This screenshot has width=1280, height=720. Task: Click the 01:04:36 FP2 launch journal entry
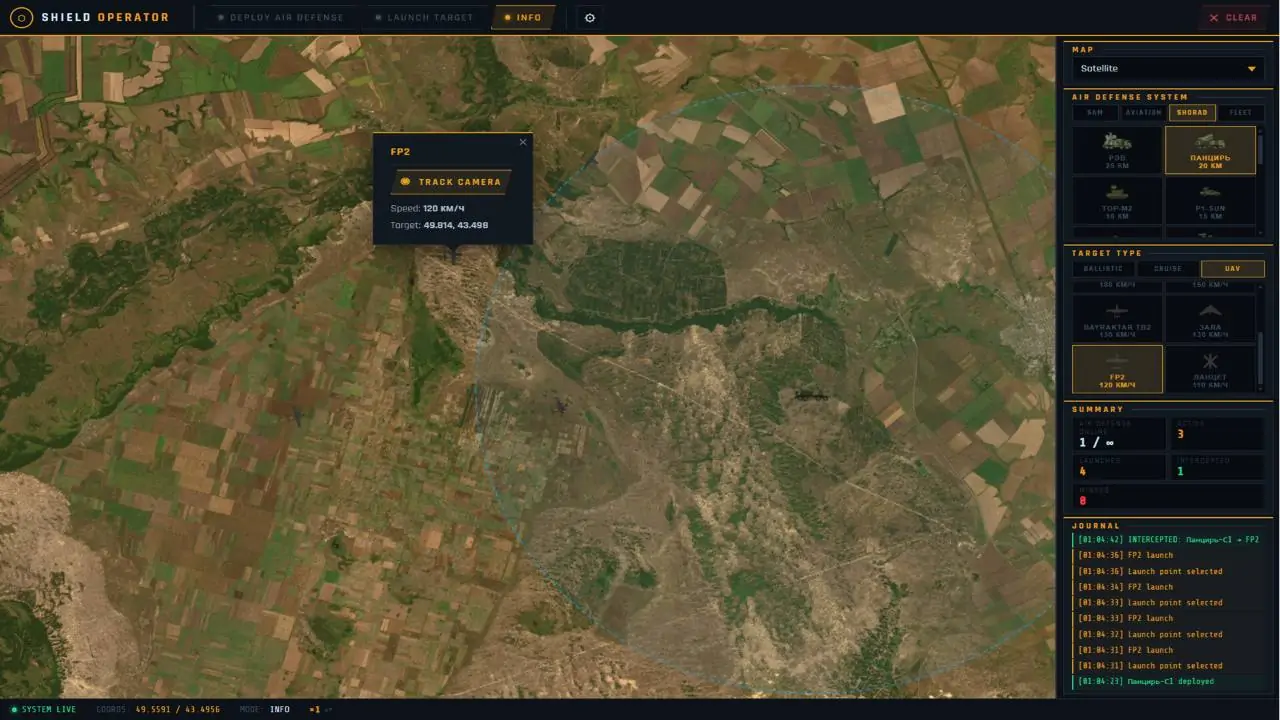[1168, 555]
